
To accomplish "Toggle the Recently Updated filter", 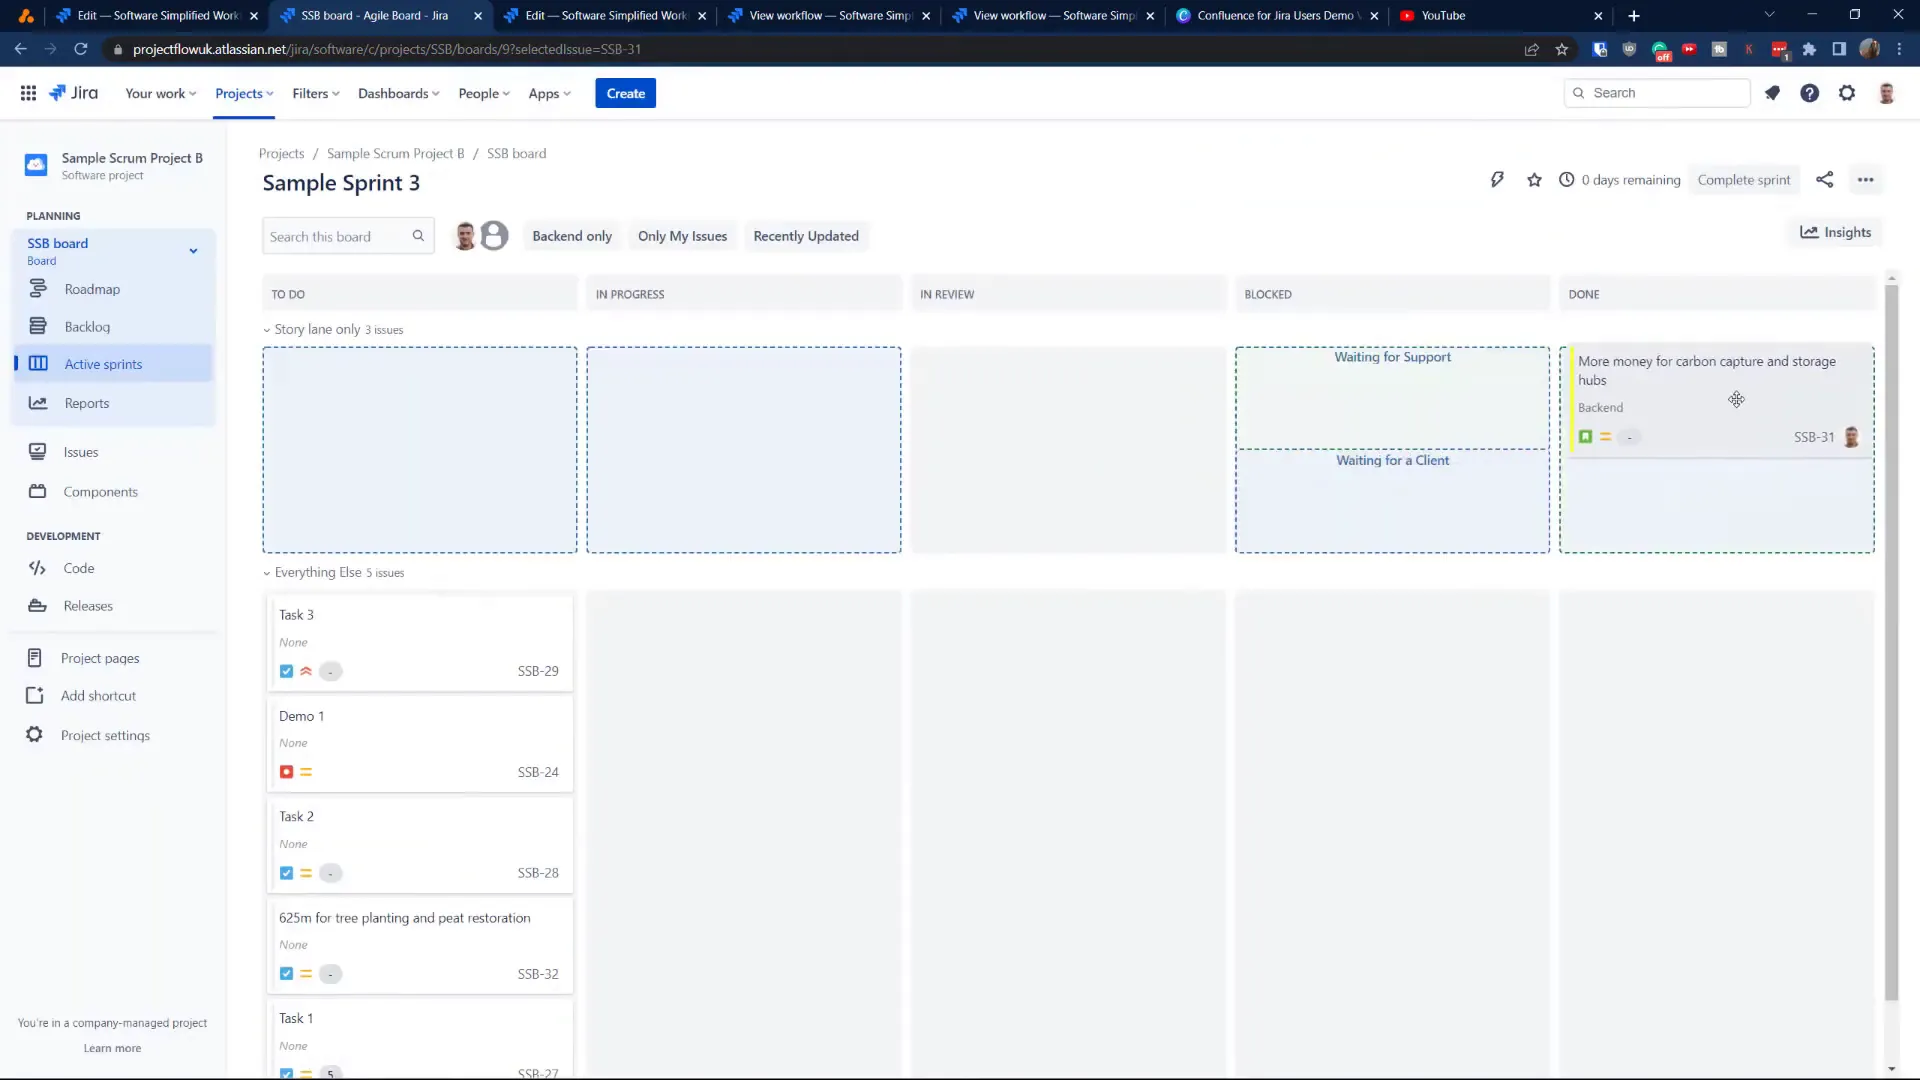I will pyautogui.click(x=805, y=236).
